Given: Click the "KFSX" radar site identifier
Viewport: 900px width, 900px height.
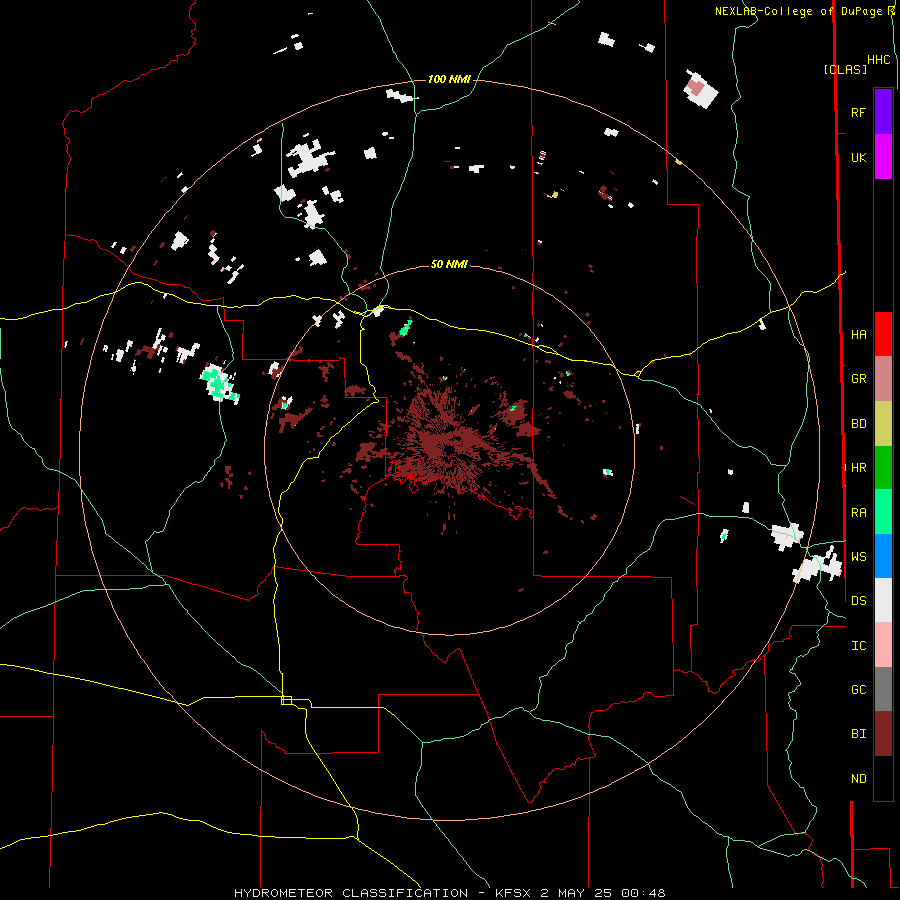Looking at the screenshot, I should click(514, 893).
